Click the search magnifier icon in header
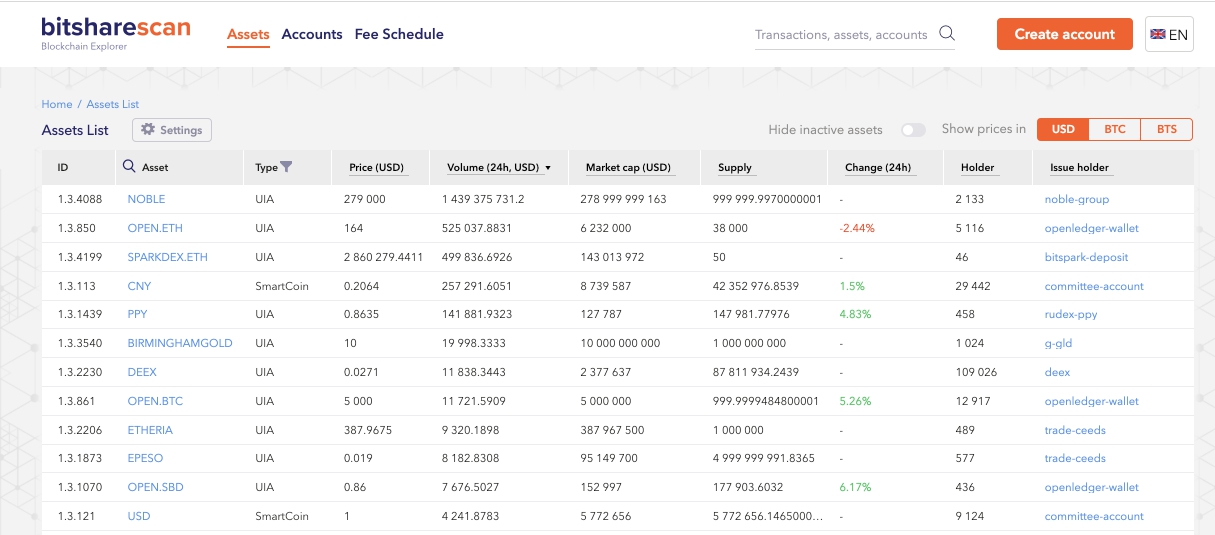This screenshot has width=1215, height=535. click(x=947, y=34)
